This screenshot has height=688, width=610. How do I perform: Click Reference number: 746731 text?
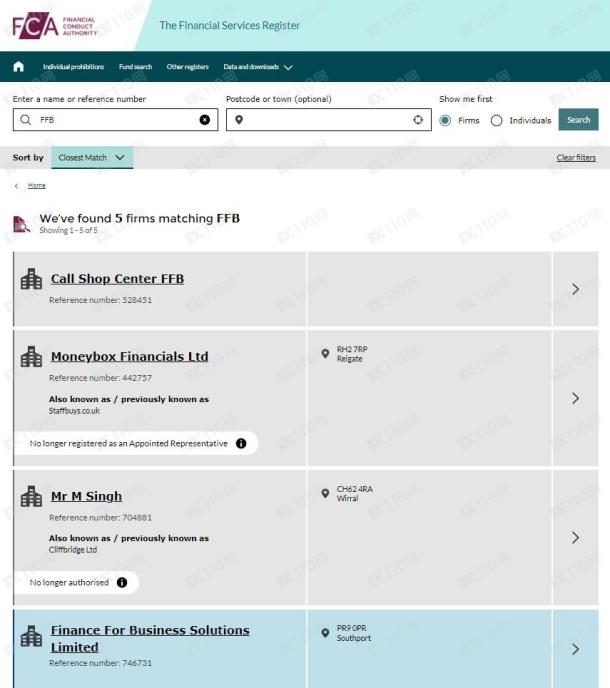coord(100,663)
